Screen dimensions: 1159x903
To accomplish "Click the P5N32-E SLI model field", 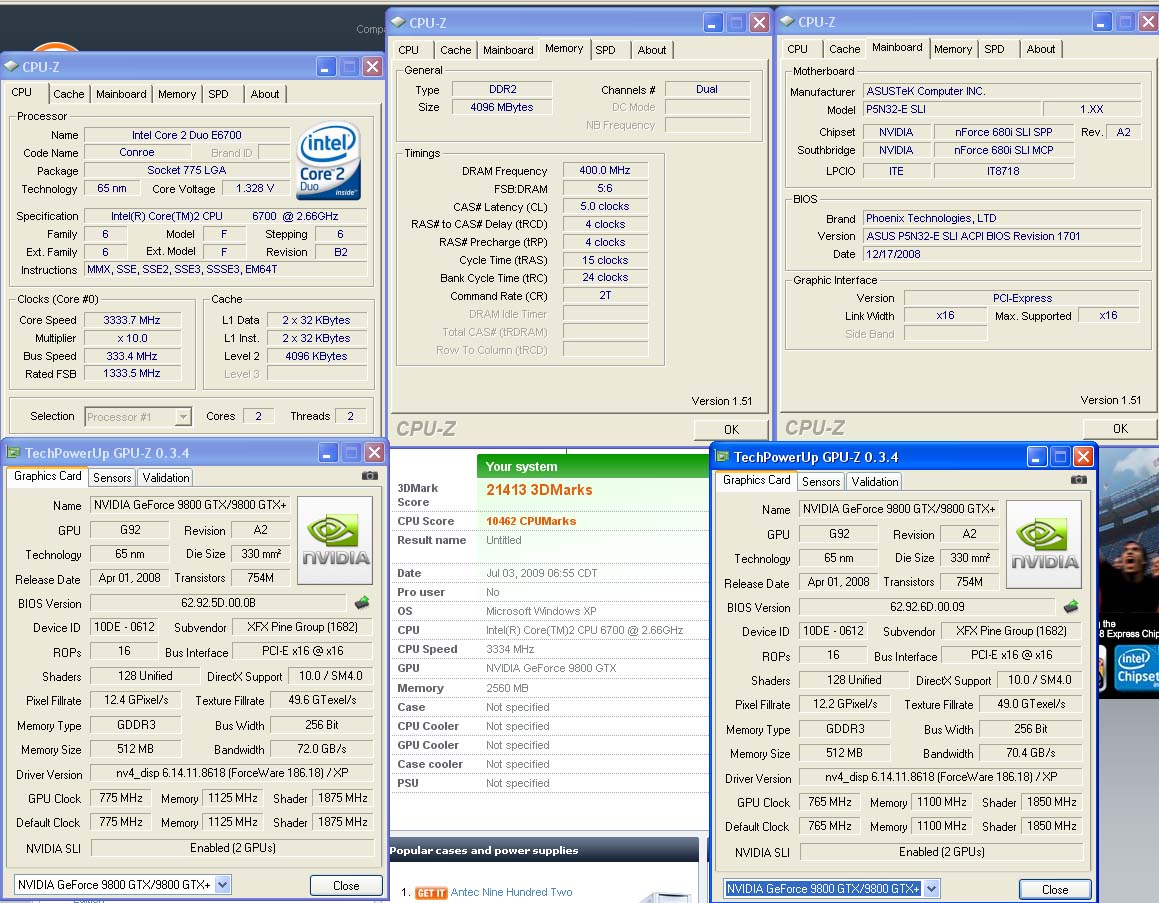I will (952, 109).
